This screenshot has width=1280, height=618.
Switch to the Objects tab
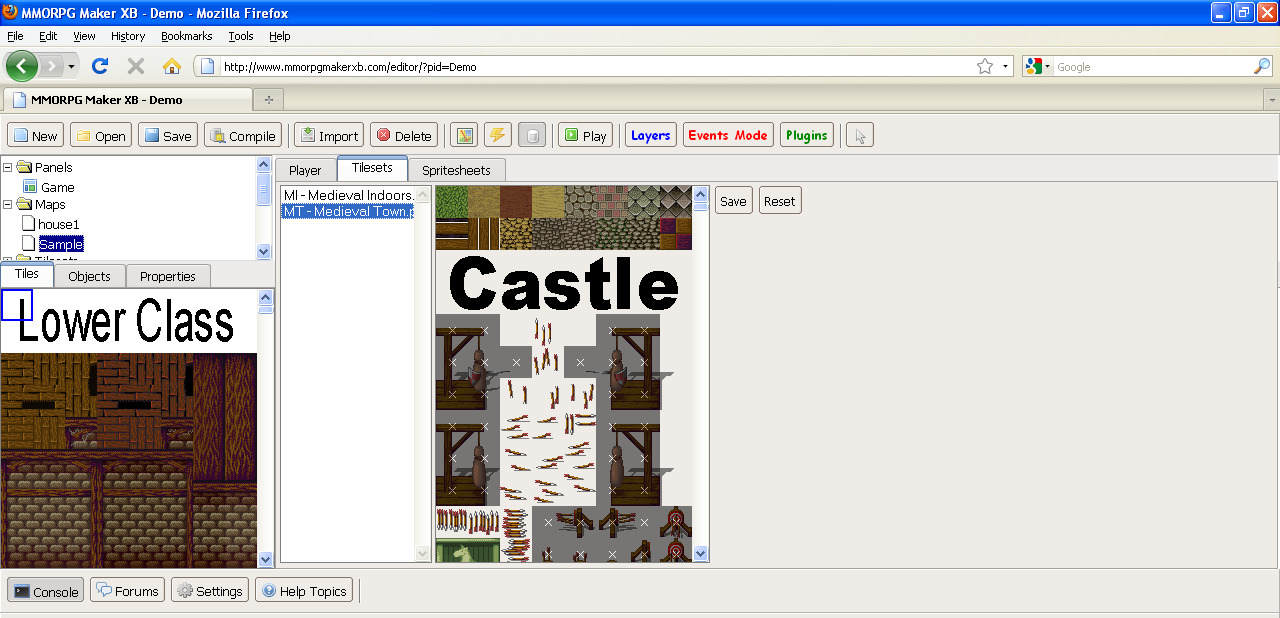(89, 276)
